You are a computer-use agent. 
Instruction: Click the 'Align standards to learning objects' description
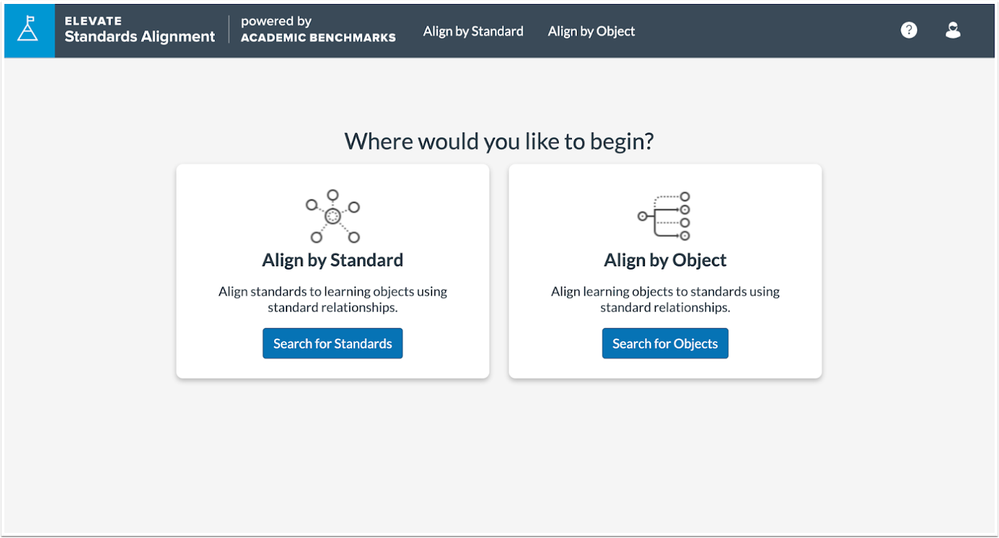coord(333,299)
